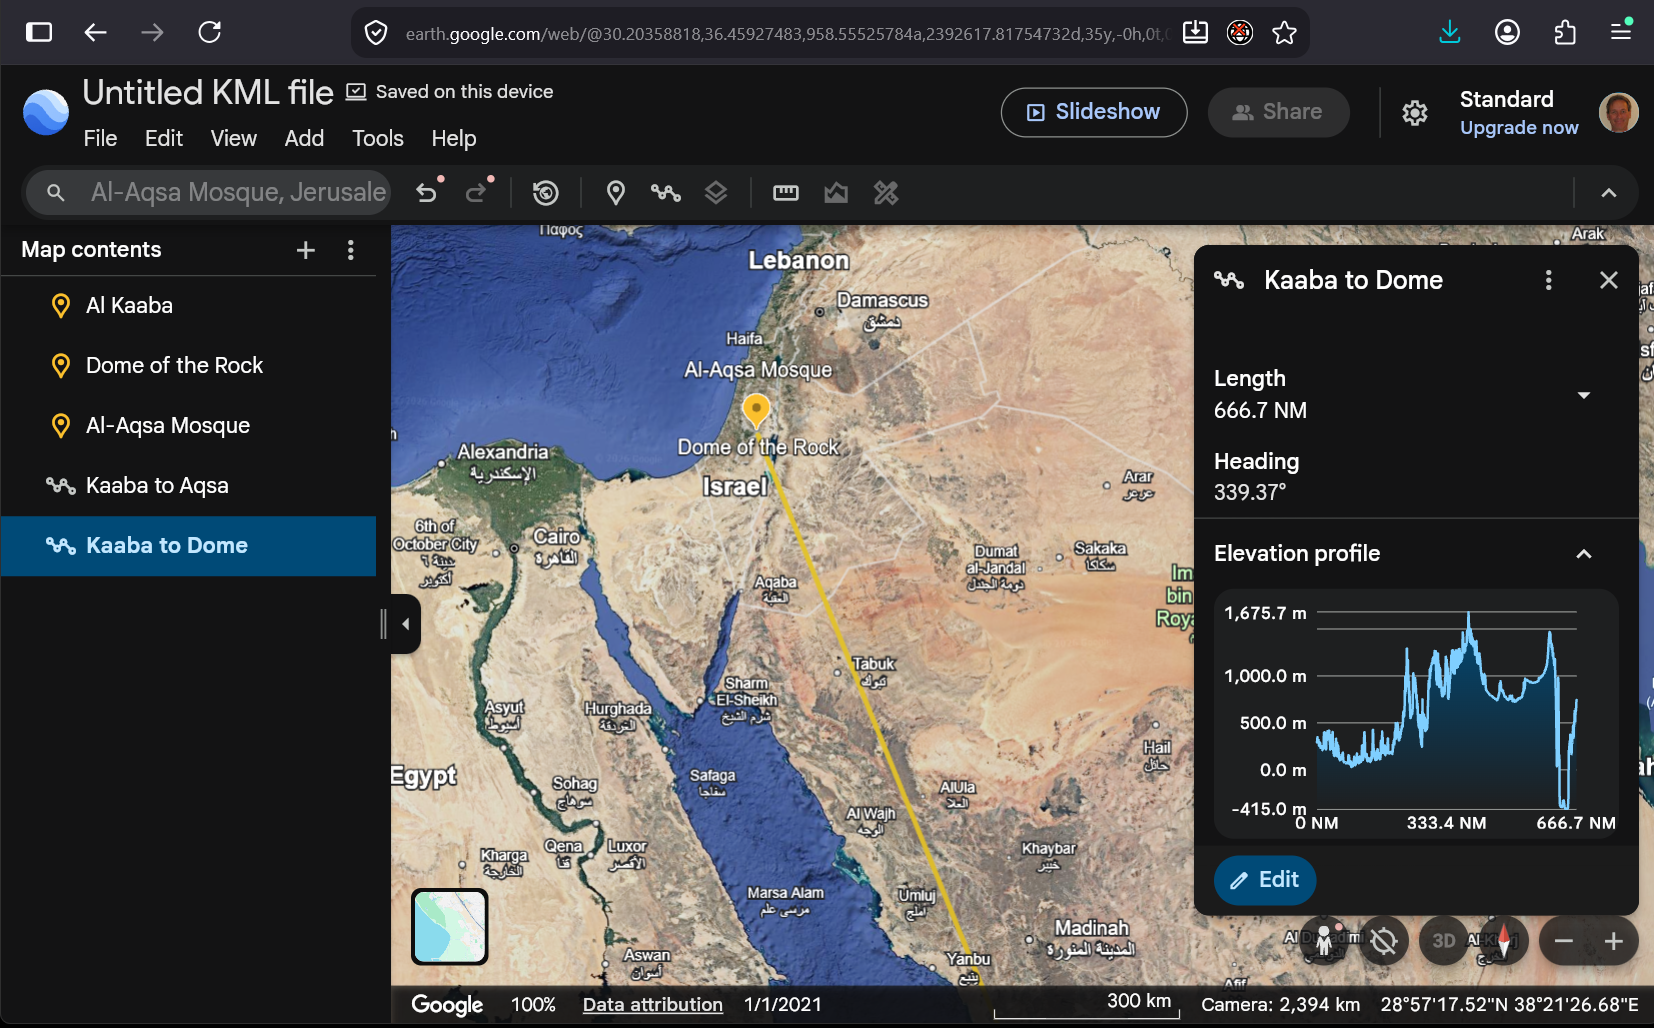
Task: Toggle the 3D view button
Action: point(1444,941)
